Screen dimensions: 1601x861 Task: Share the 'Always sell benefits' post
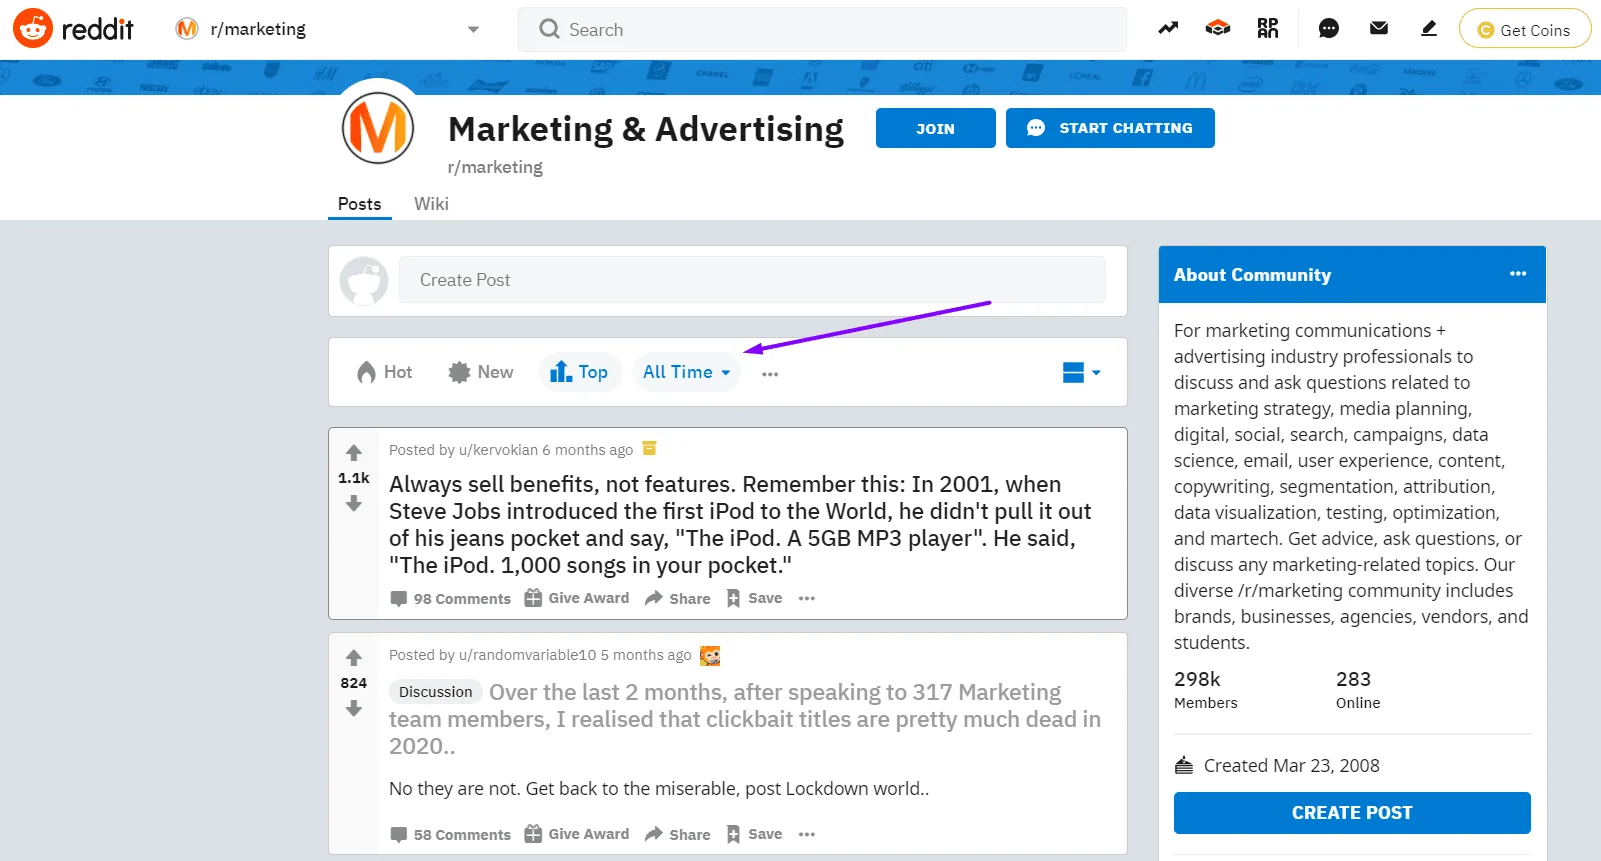pos(678,598)
